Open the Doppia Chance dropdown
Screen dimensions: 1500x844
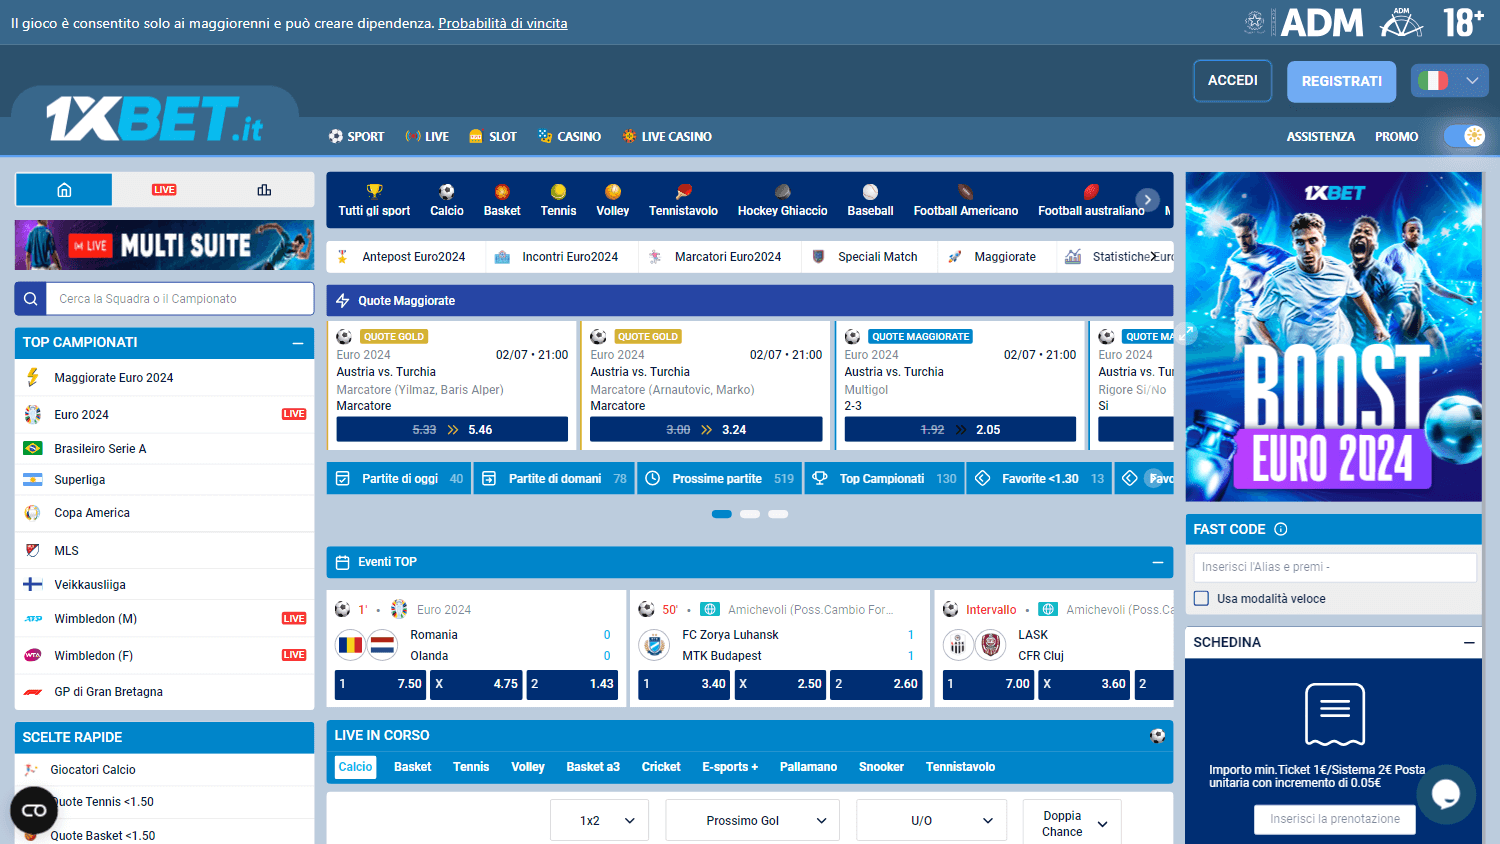click(1072, 822)
